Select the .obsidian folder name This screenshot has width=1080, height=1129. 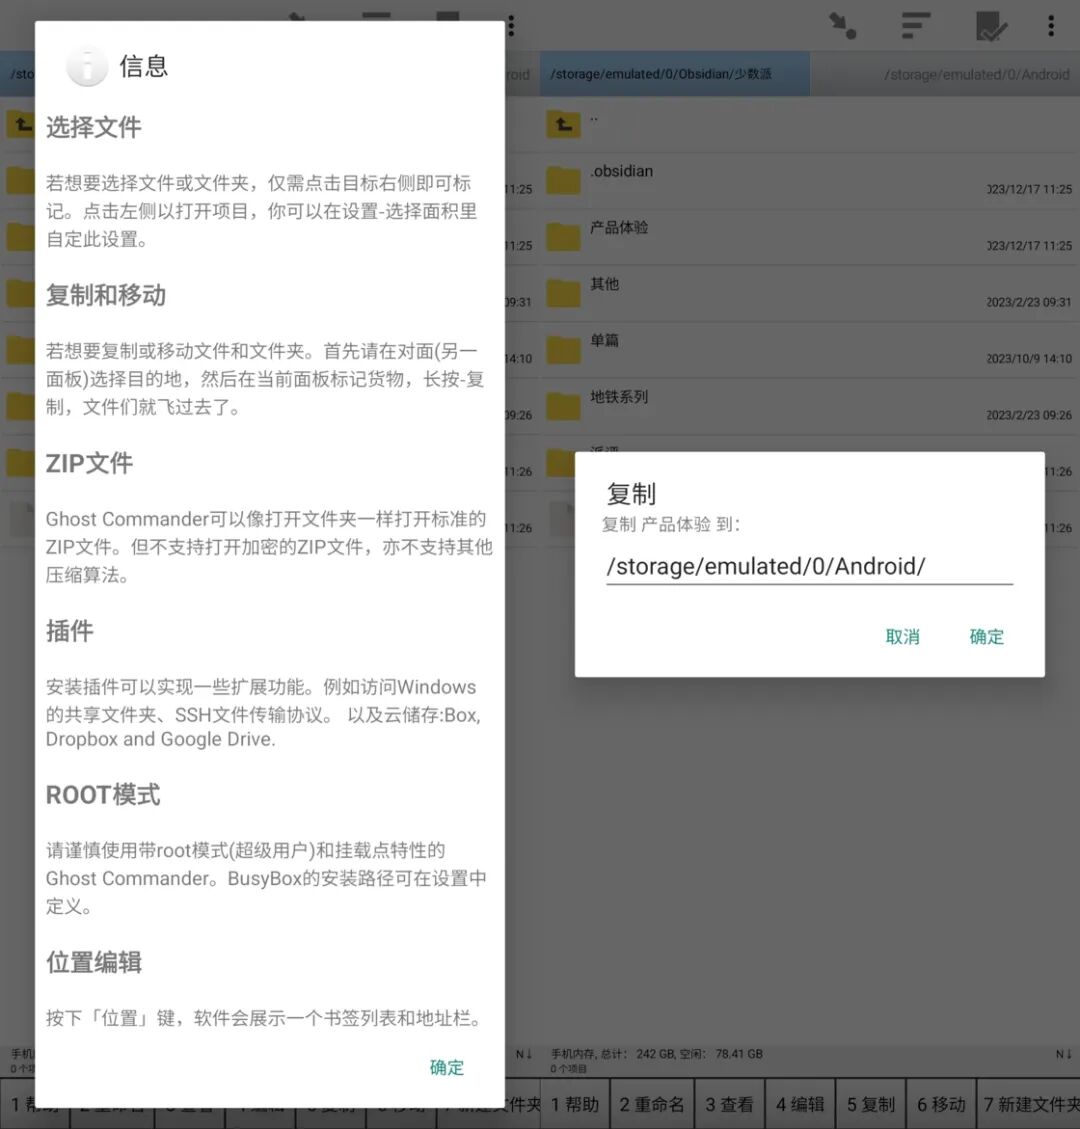tap(621, 171)
